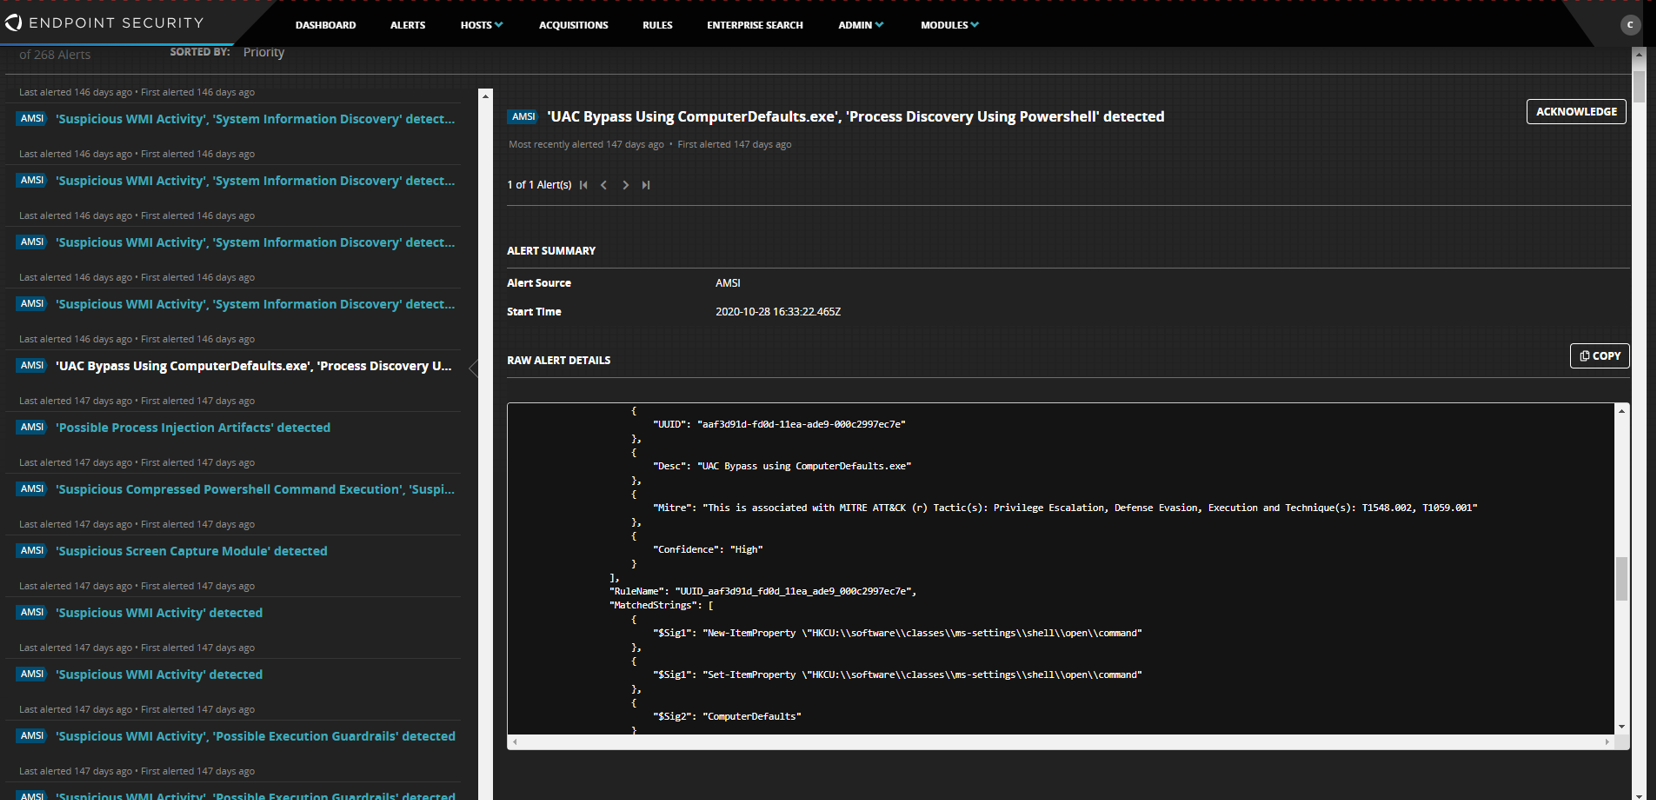1656x800 pixels.
Task: Open the Rules menu item
Action: (657, 25)
